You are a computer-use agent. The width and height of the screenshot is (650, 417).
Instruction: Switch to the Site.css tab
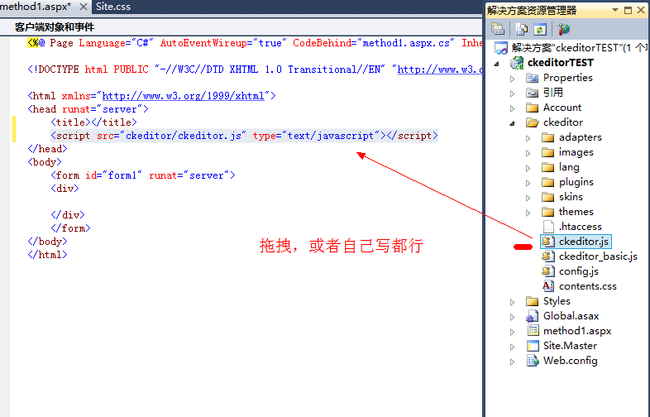click(x=113, y=7)
